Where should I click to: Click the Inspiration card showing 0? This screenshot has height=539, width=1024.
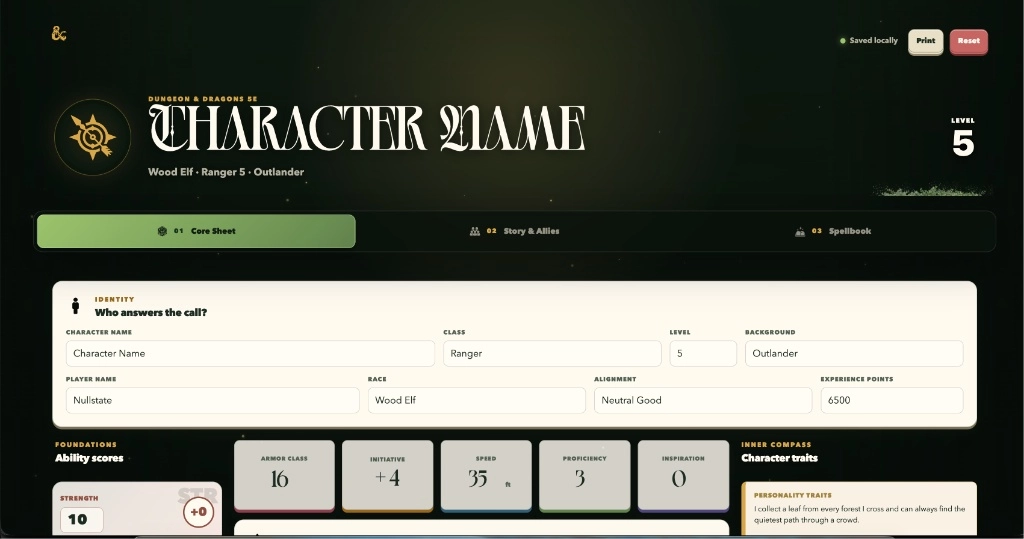[683, 475]
